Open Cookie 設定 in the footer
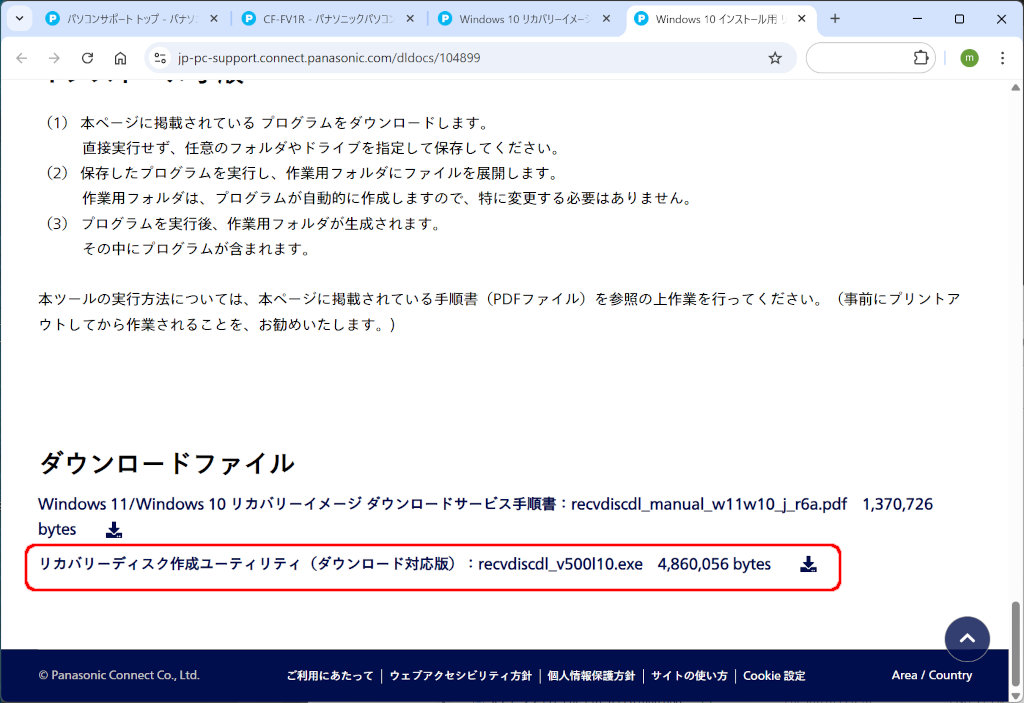This screenshot has width=1024, height=703. pyautogui.click(x=774, y=676)
